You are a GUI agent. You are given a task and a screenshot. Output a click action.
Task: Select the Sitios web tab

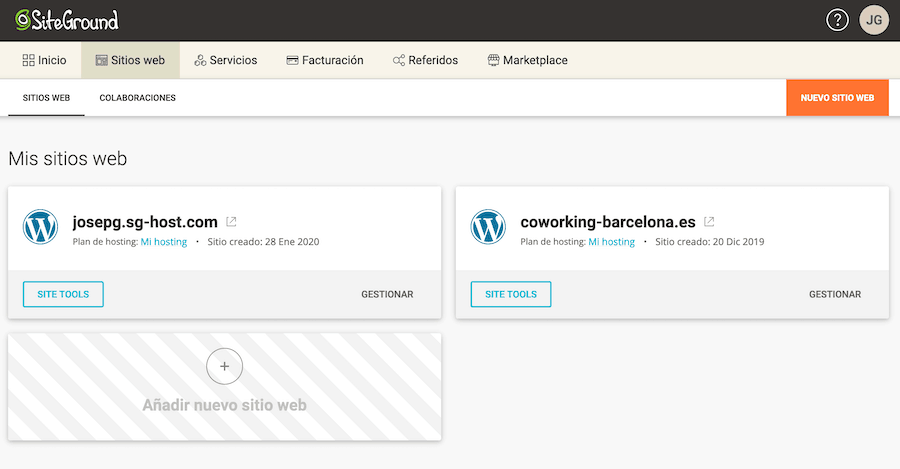tap(130, 60)
